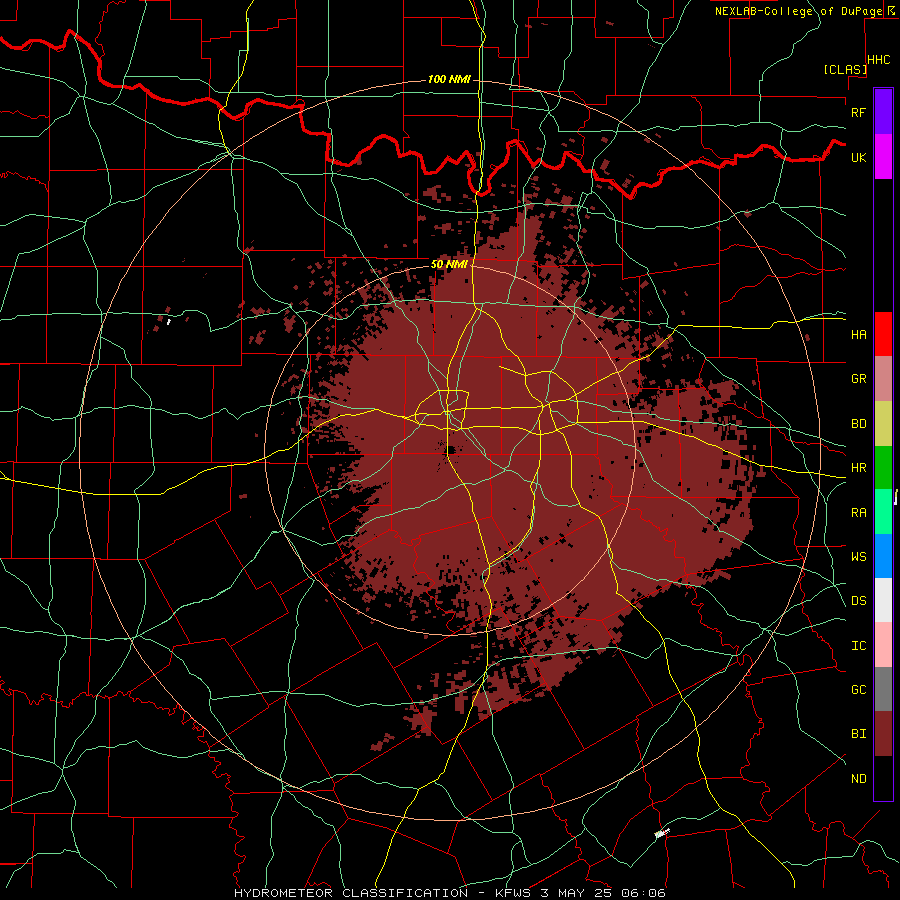The height and width of the screenshot is (900, 900).
Task: Click the HR legend label
Action: click(858, 468)
